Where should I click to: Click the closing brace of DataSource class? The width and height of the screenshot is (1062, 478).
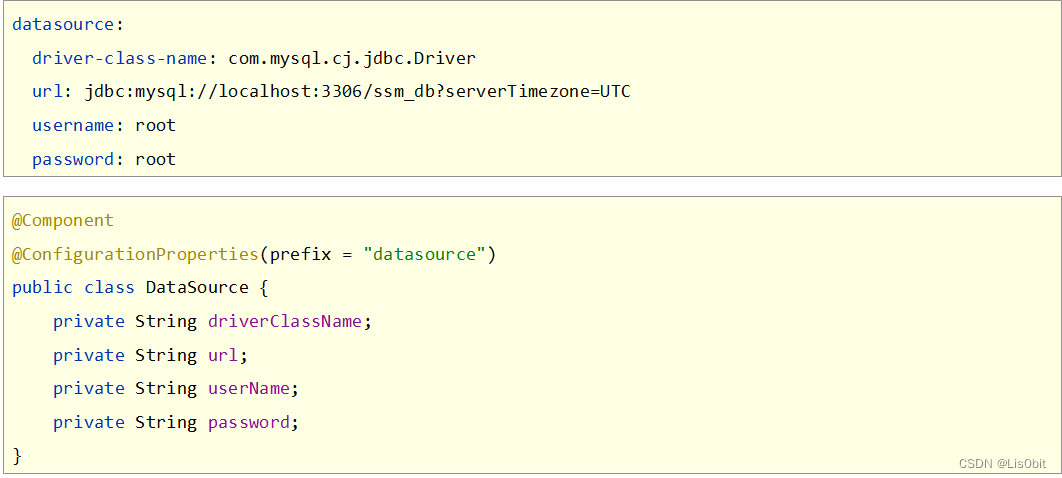17,455
